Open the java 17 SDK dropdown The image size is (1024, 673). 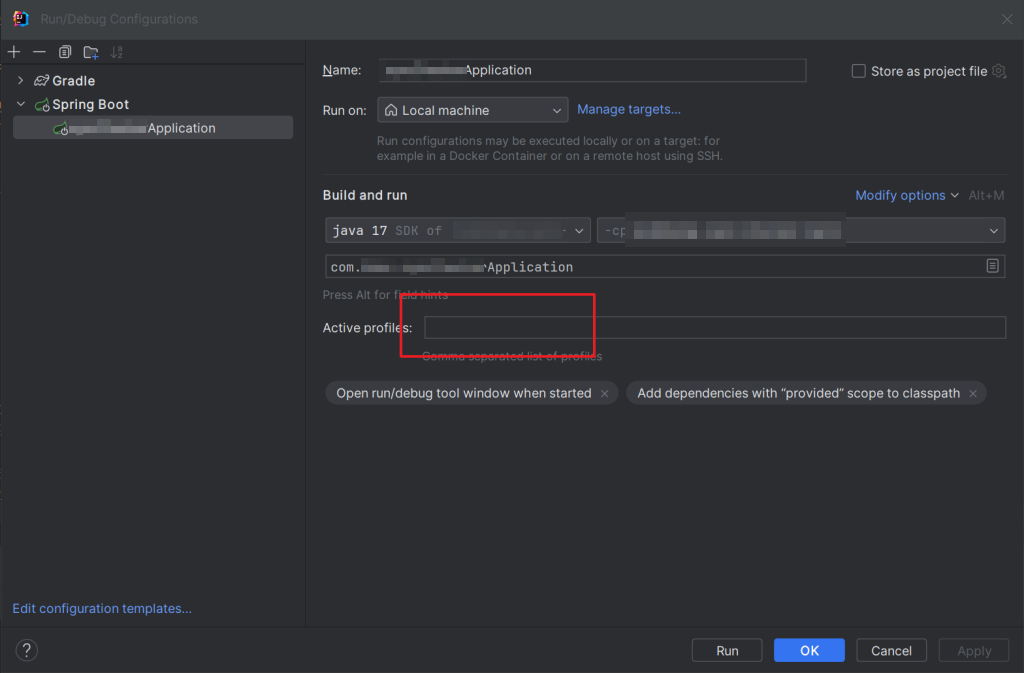pyautogui.click(x=580, y=230)
